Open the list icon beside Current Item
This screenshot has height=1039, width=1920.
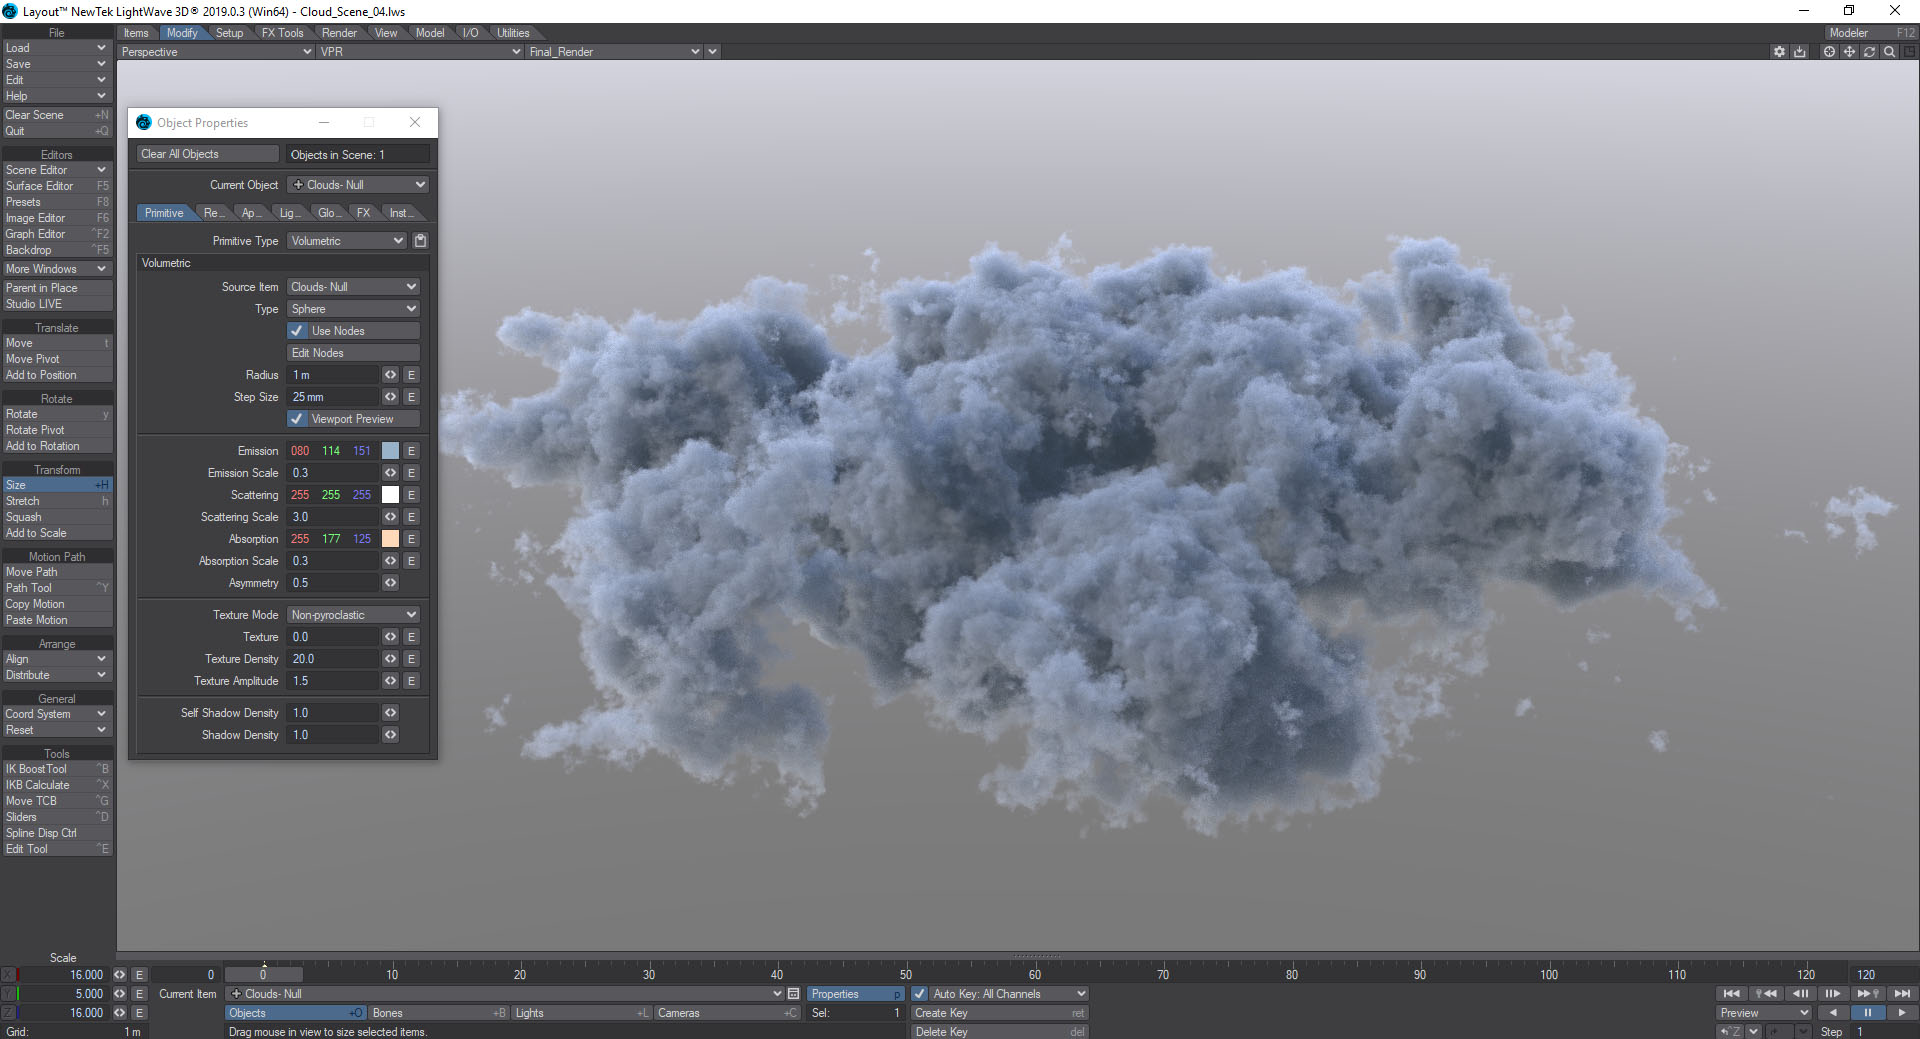793,994
